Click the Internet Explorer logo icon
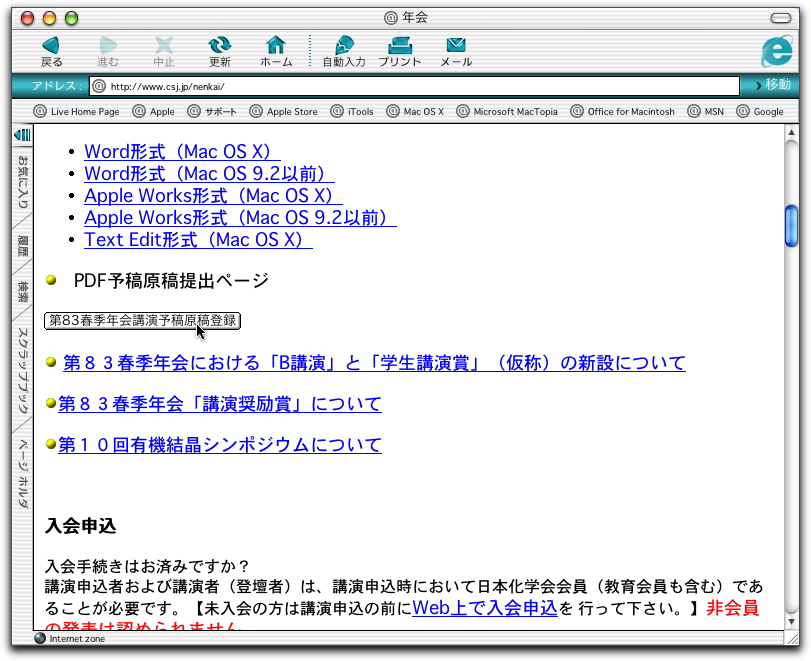 776,51
